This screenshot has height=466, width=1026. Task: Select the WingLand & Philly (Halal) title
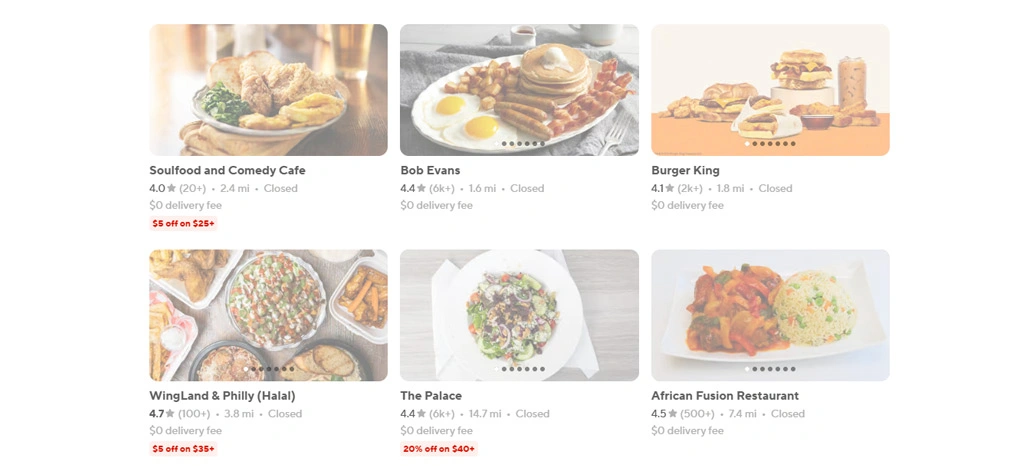pos(222,396)
